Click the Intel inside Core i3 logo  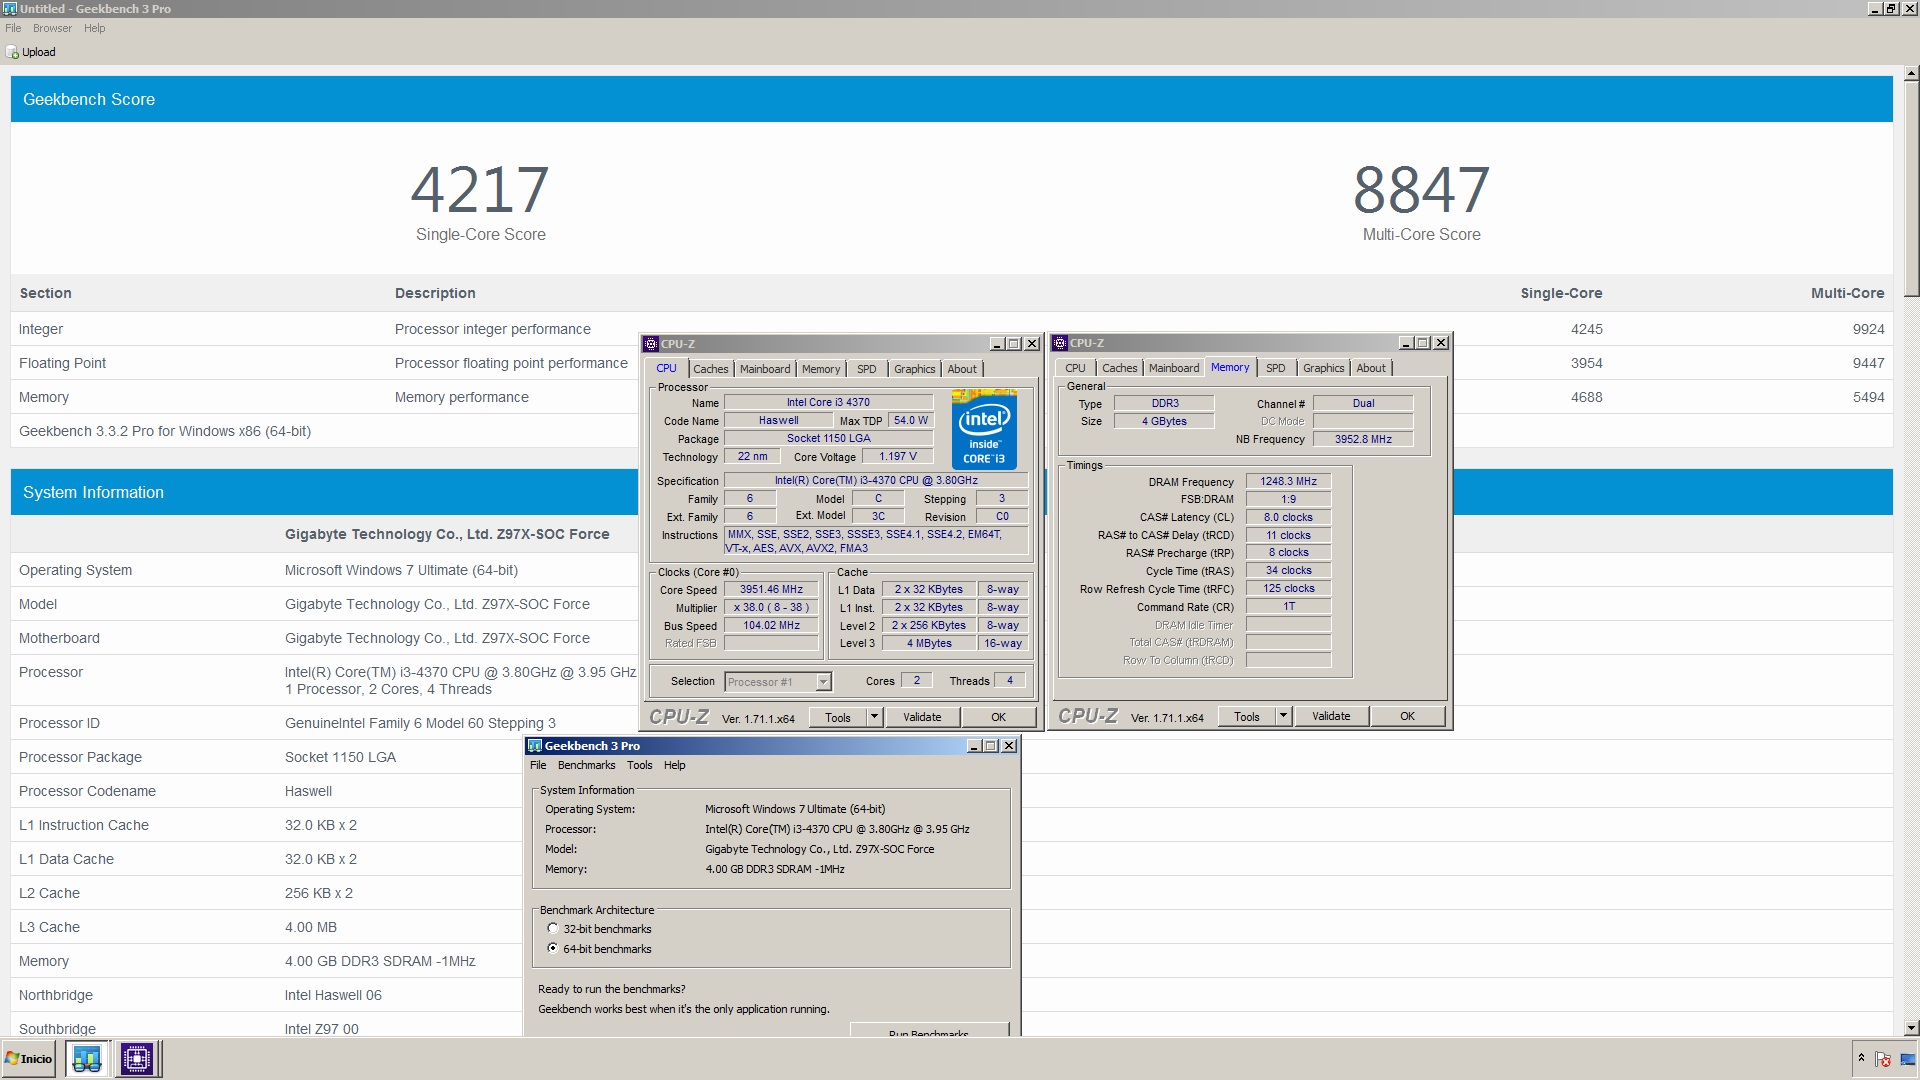(x=984, y=429)
